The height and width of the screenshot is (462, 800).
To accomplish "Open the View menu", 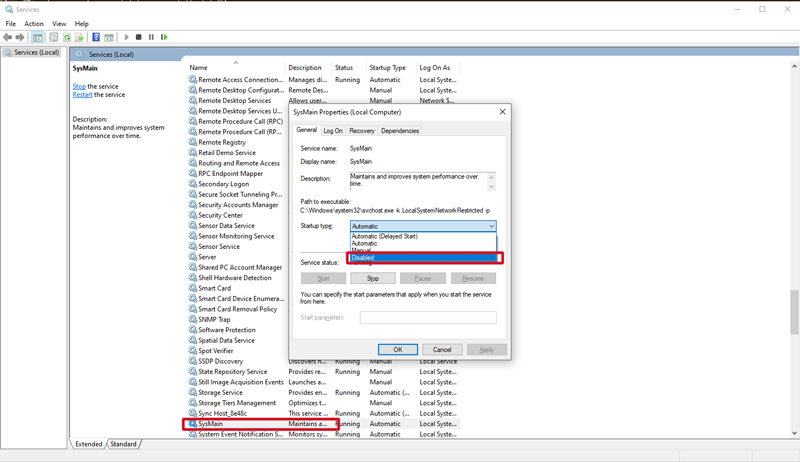I will click(59, 23).
